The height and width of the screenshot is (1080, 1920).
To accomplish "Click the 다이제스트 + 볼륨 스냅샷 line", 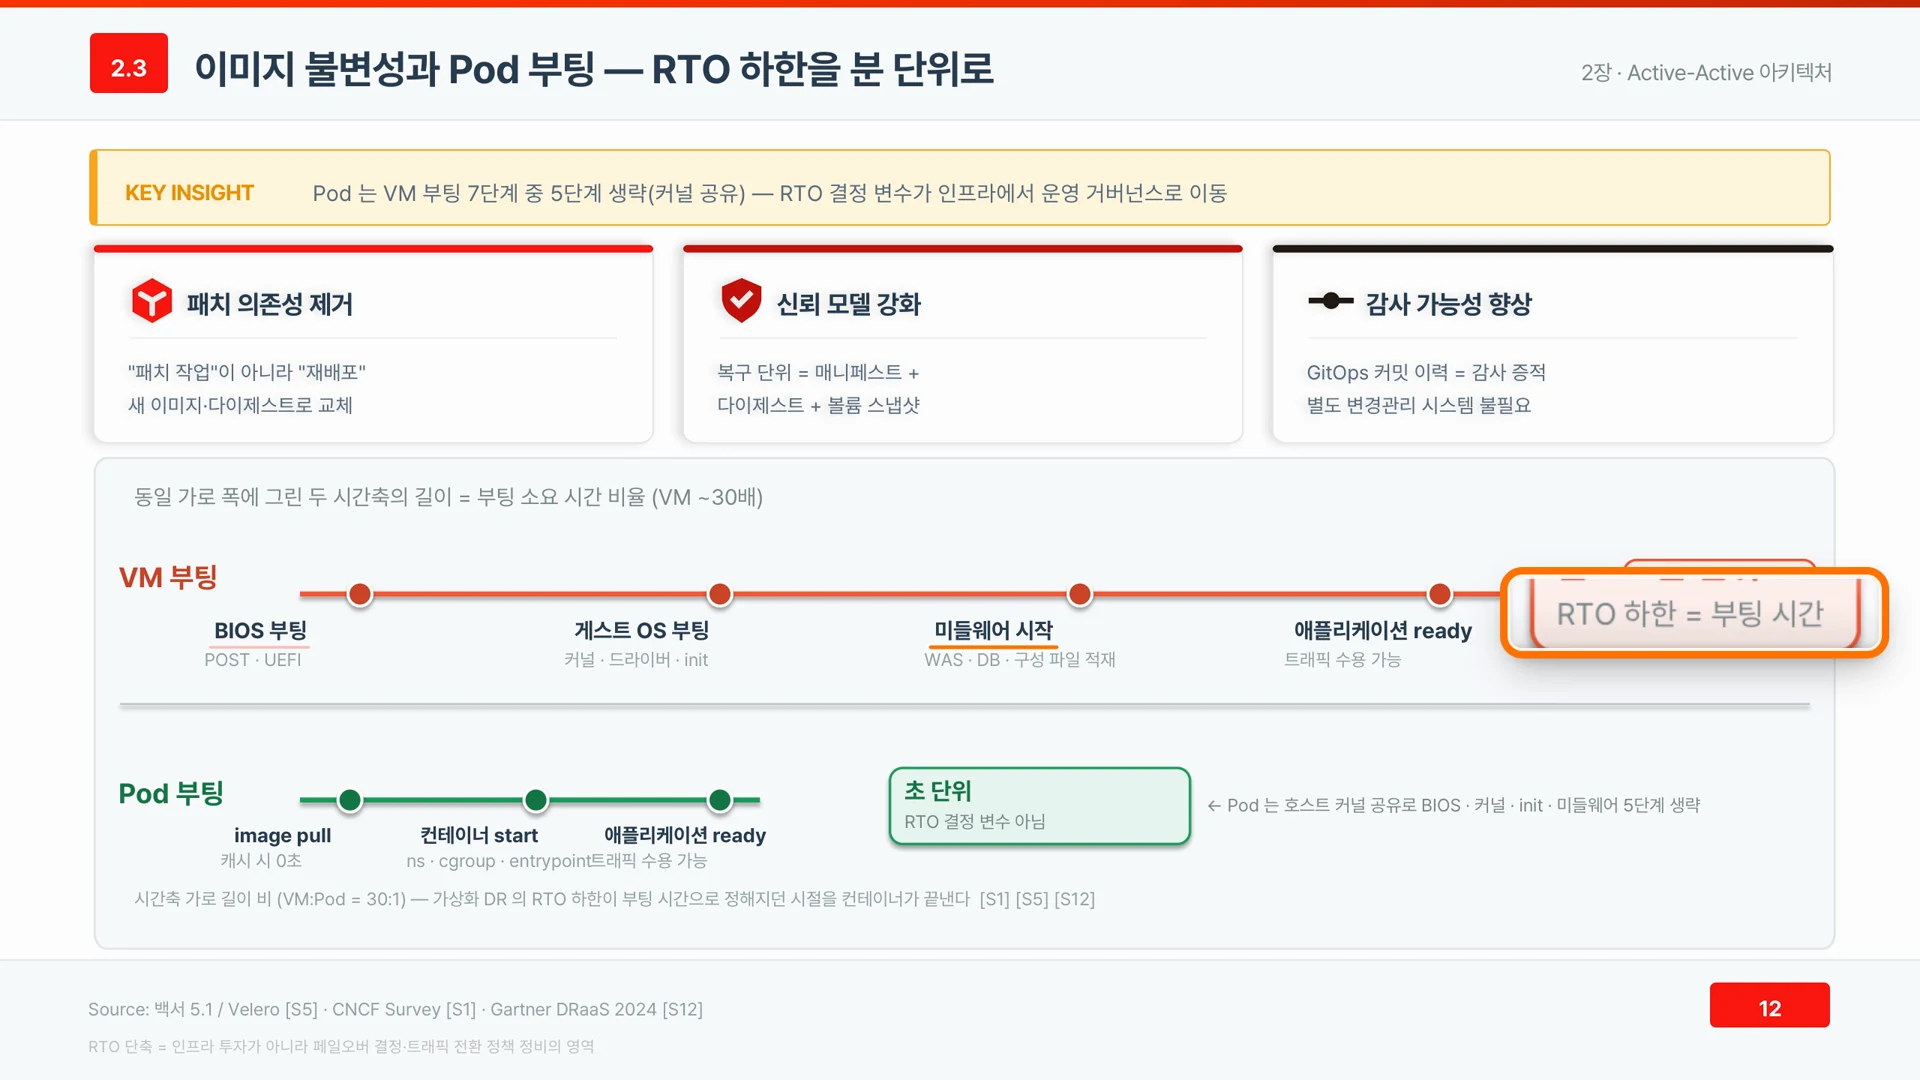I will coord(818,405).
